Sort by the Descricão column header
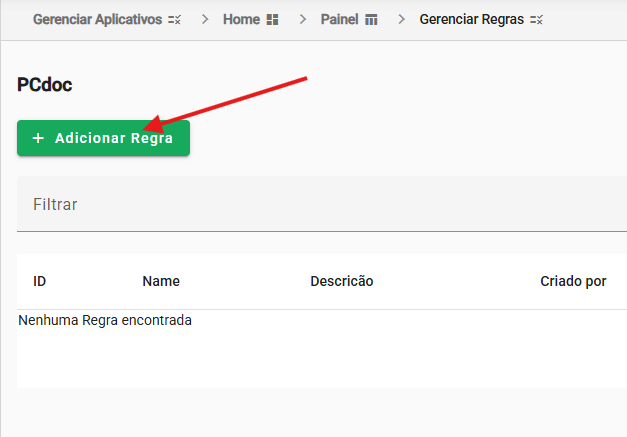 pos(341,282)
